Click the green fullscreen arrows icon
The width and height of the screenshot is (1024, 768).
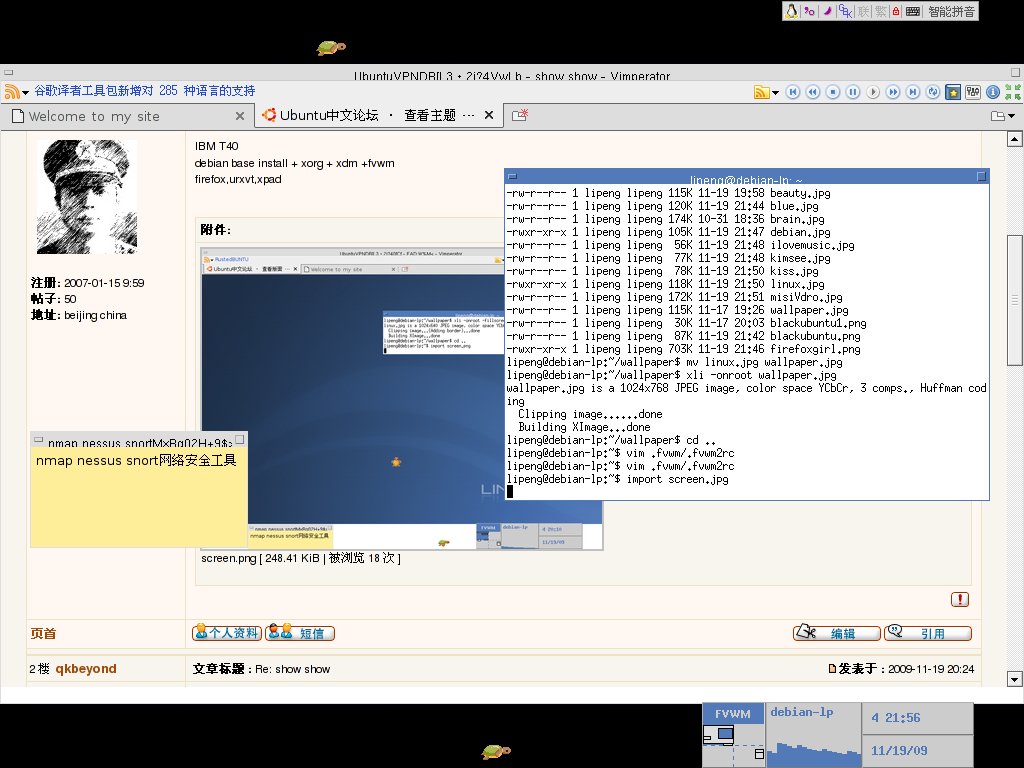pos(1013,92)
